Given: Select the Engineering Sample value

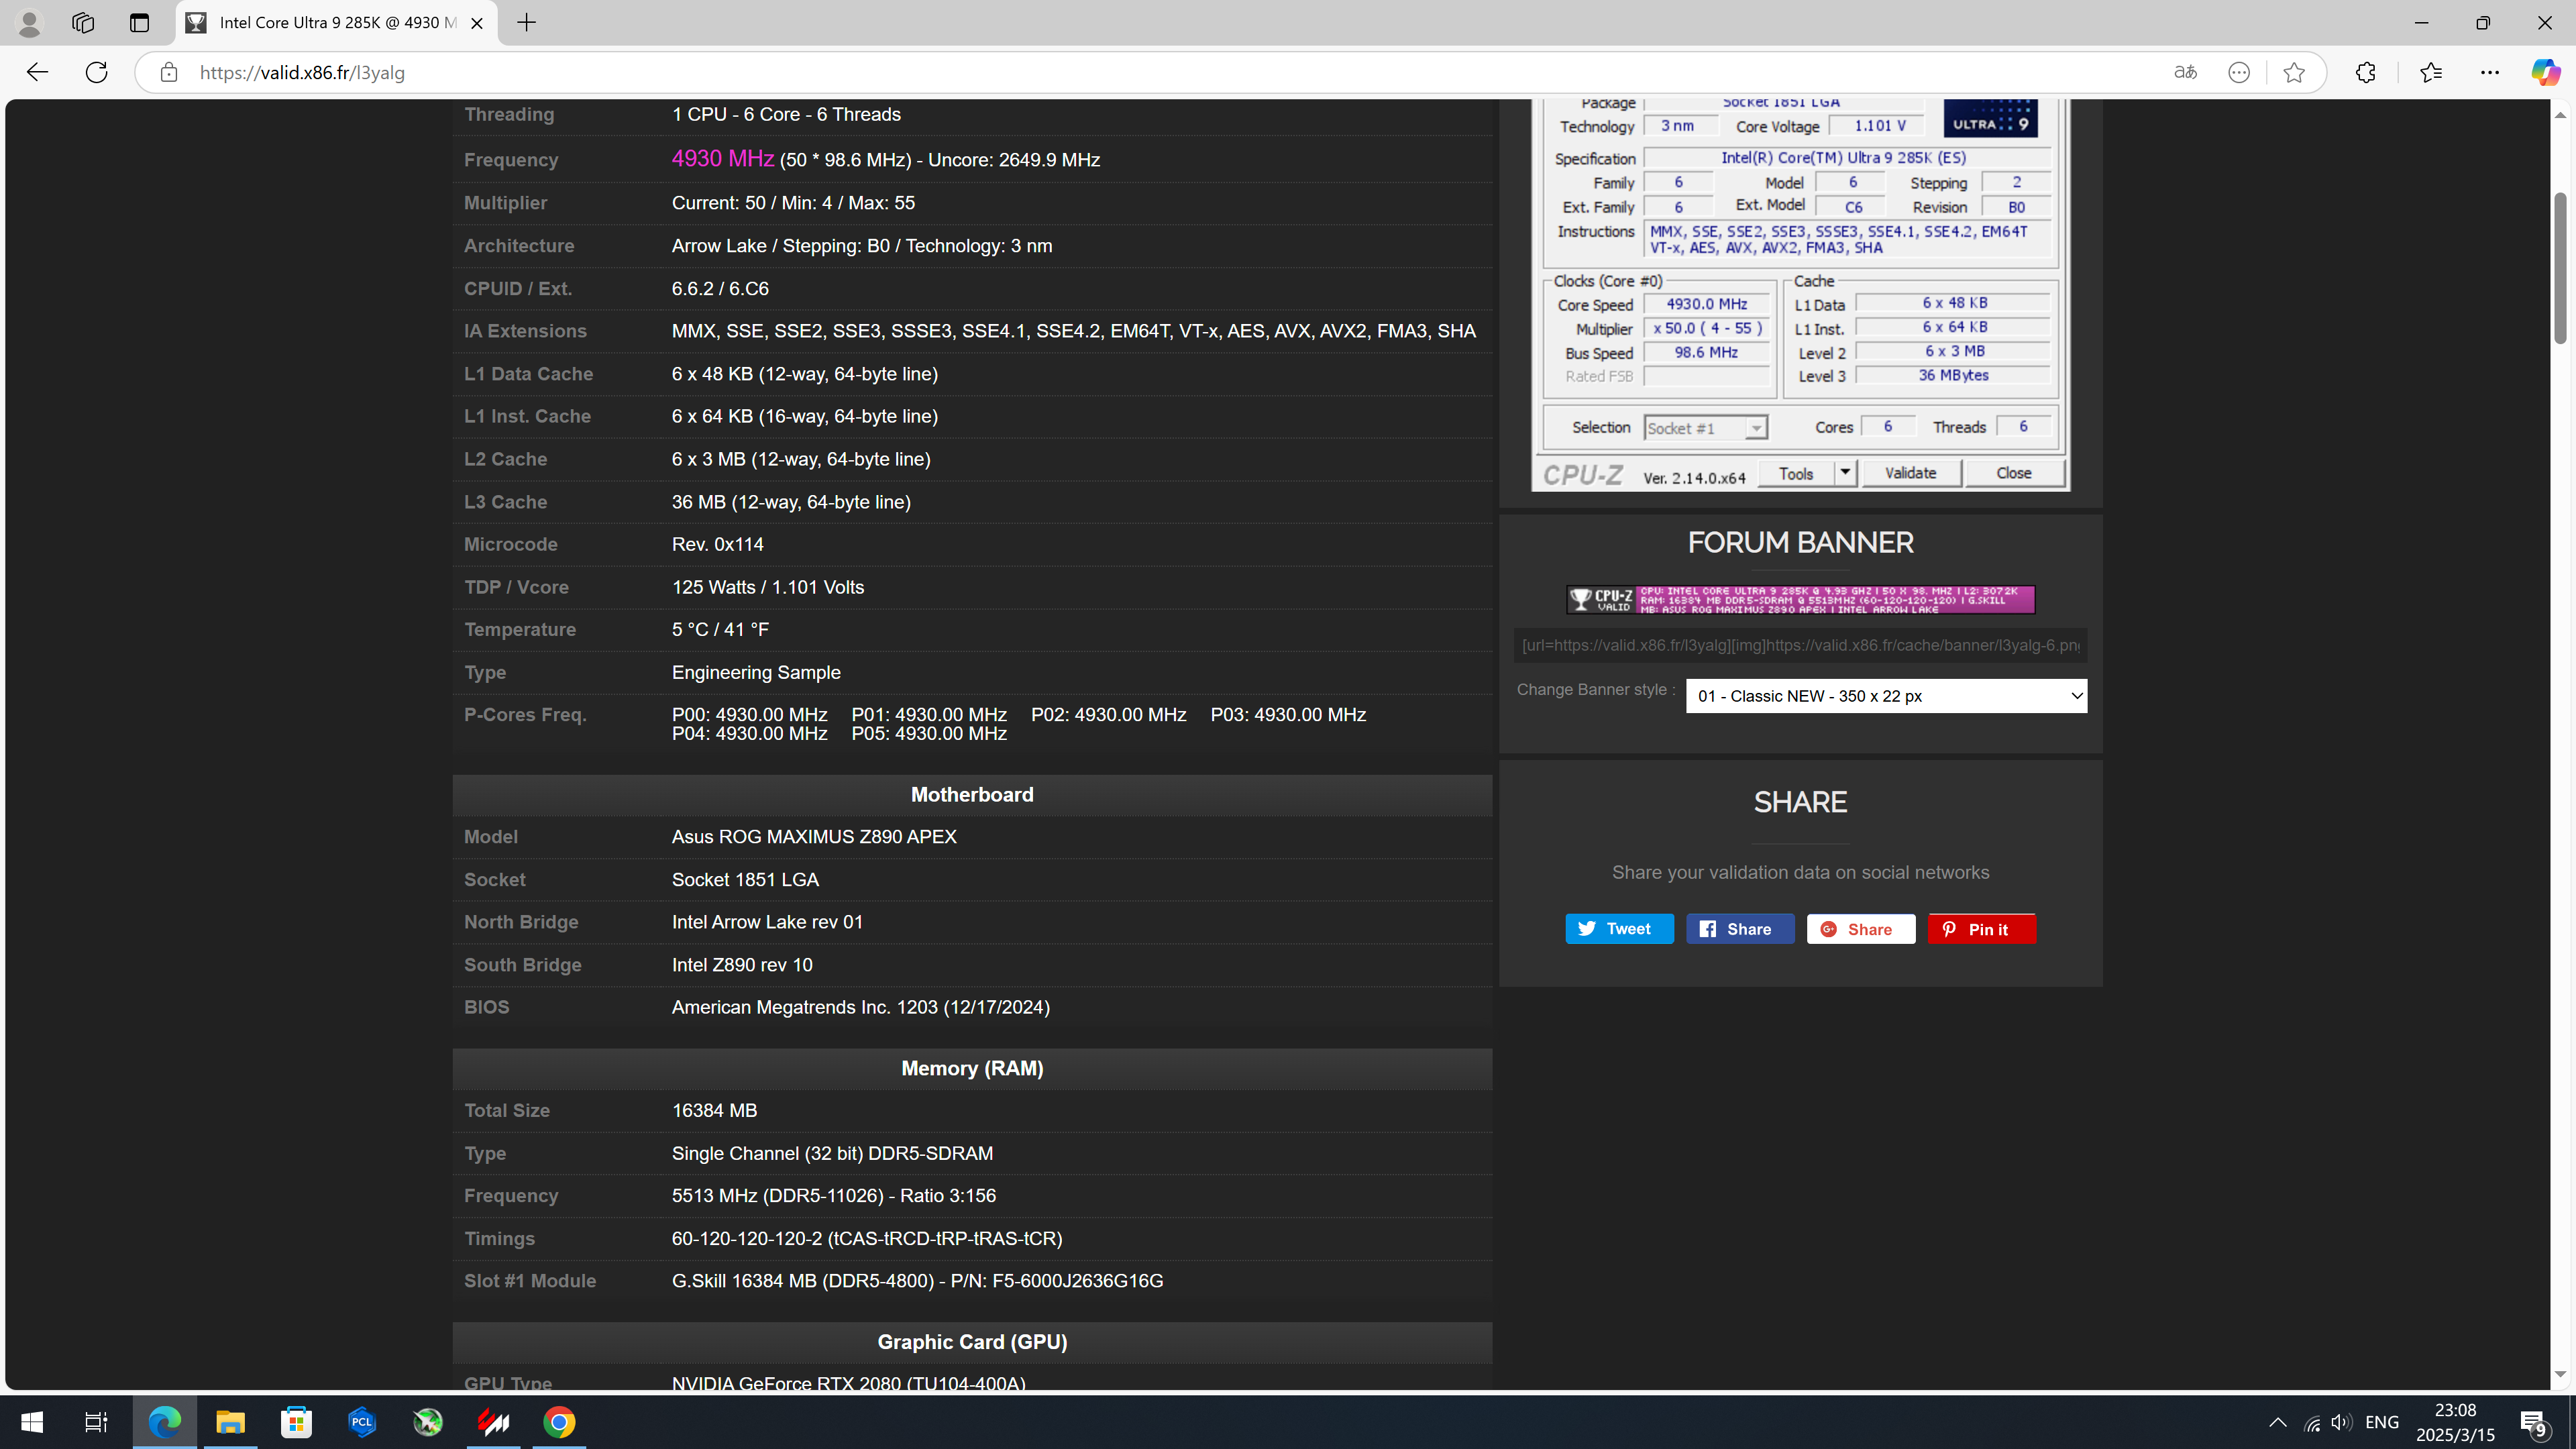Looking at the screenshot, I should pyautogui.click(x=756, y=673).
